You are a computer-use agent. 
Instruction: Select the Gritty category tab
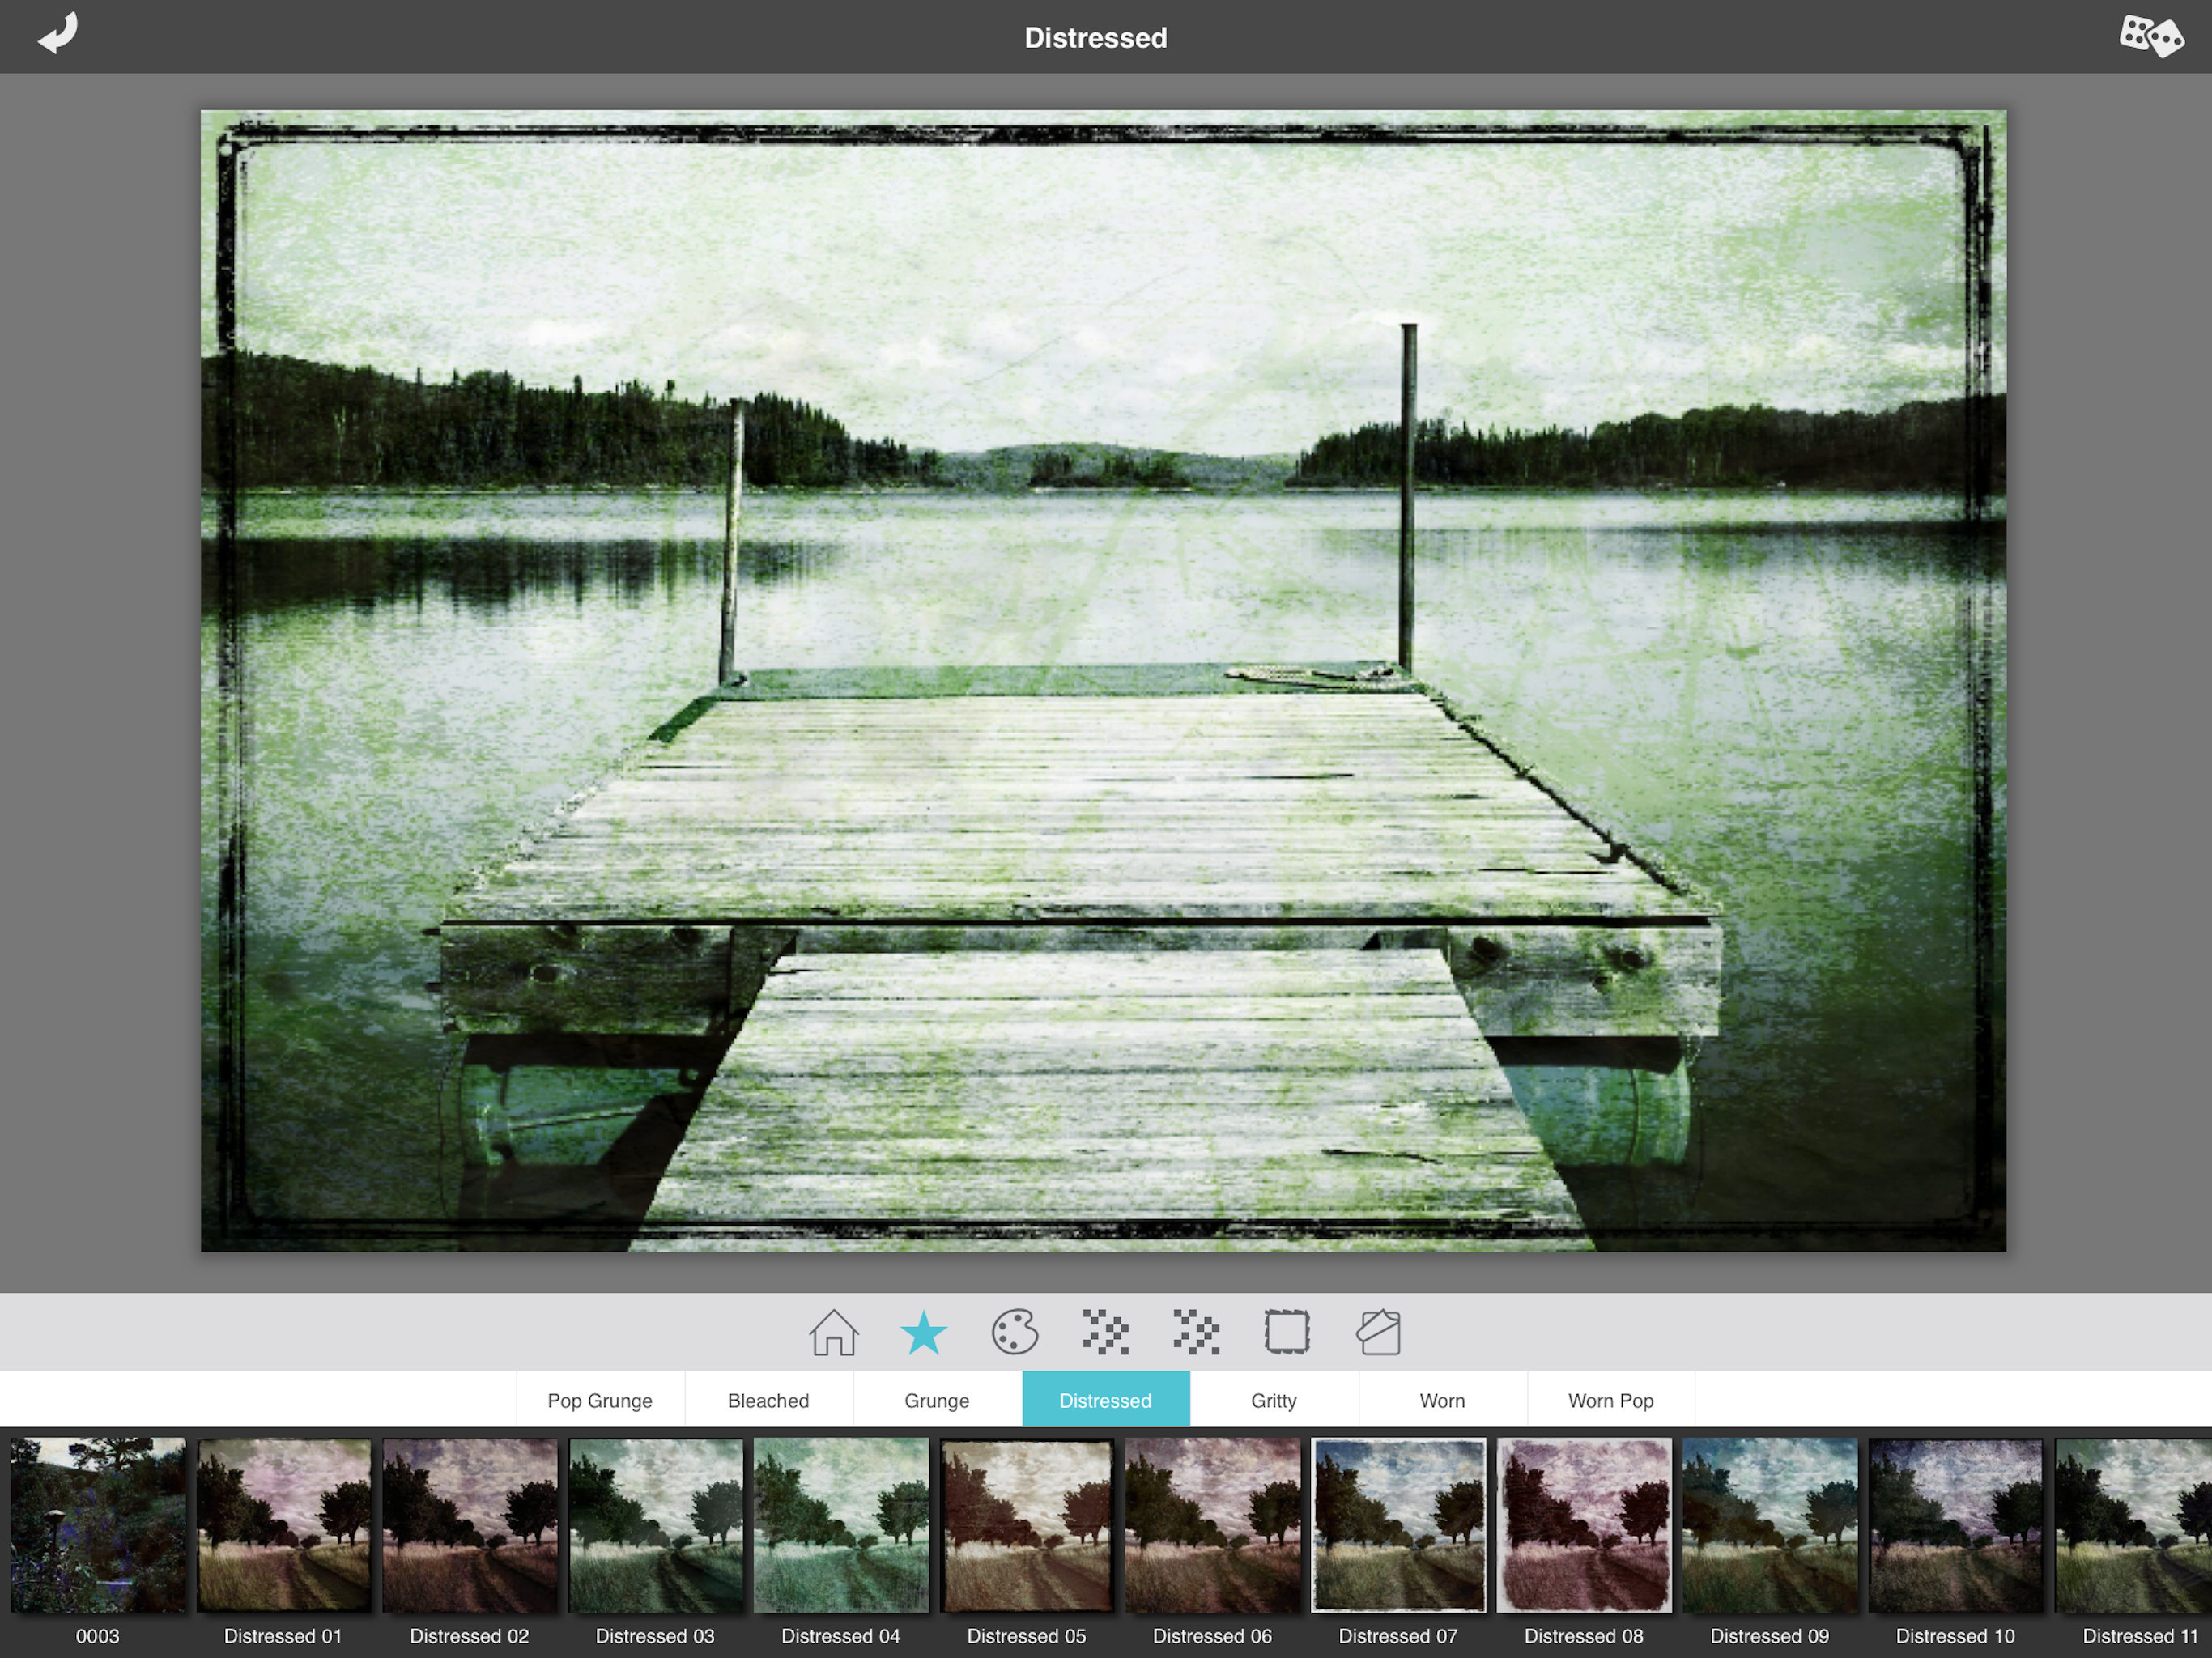tap(1274, 1400)
